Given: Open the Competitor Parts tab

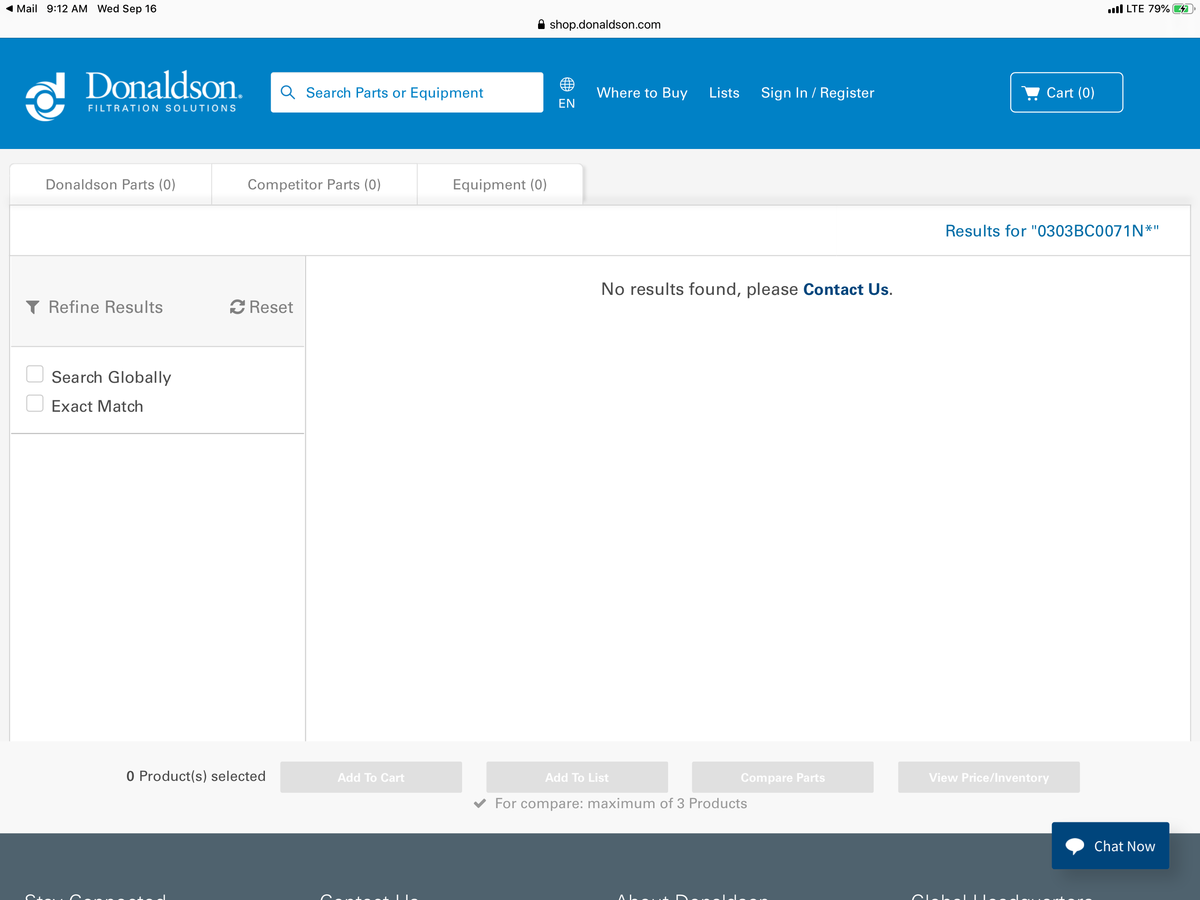Looking at the screenshot, I should point(314,185).
